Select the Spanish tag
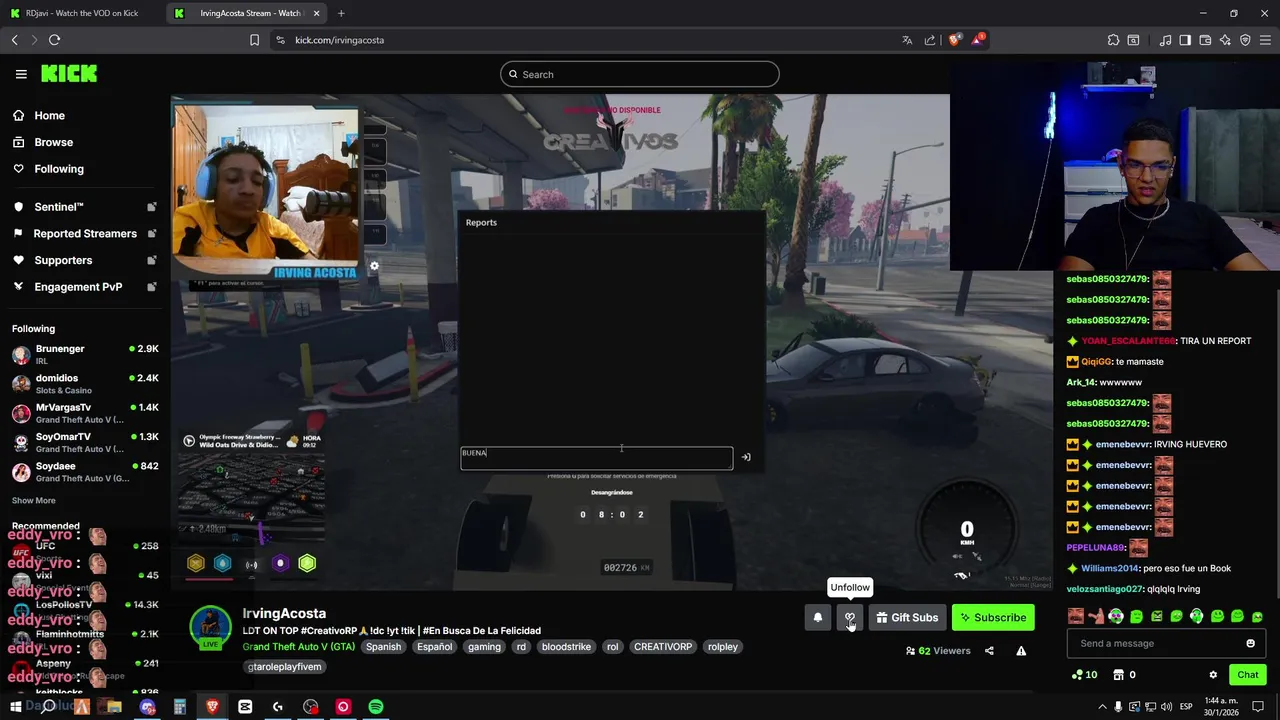 (383, 647)
